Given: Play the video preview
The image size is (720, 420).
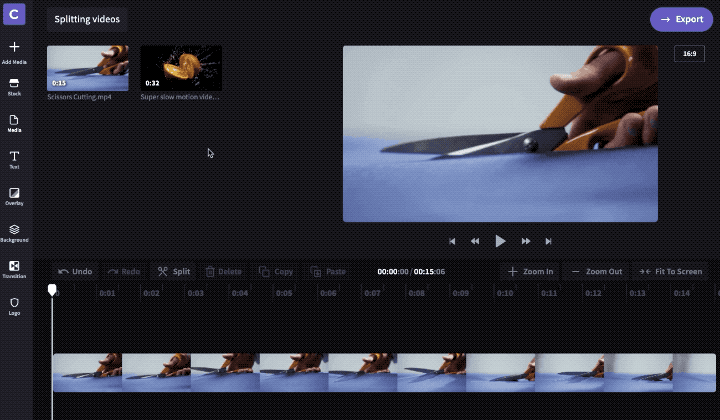Looking at the screenshot, I should [x=501, y=241].
